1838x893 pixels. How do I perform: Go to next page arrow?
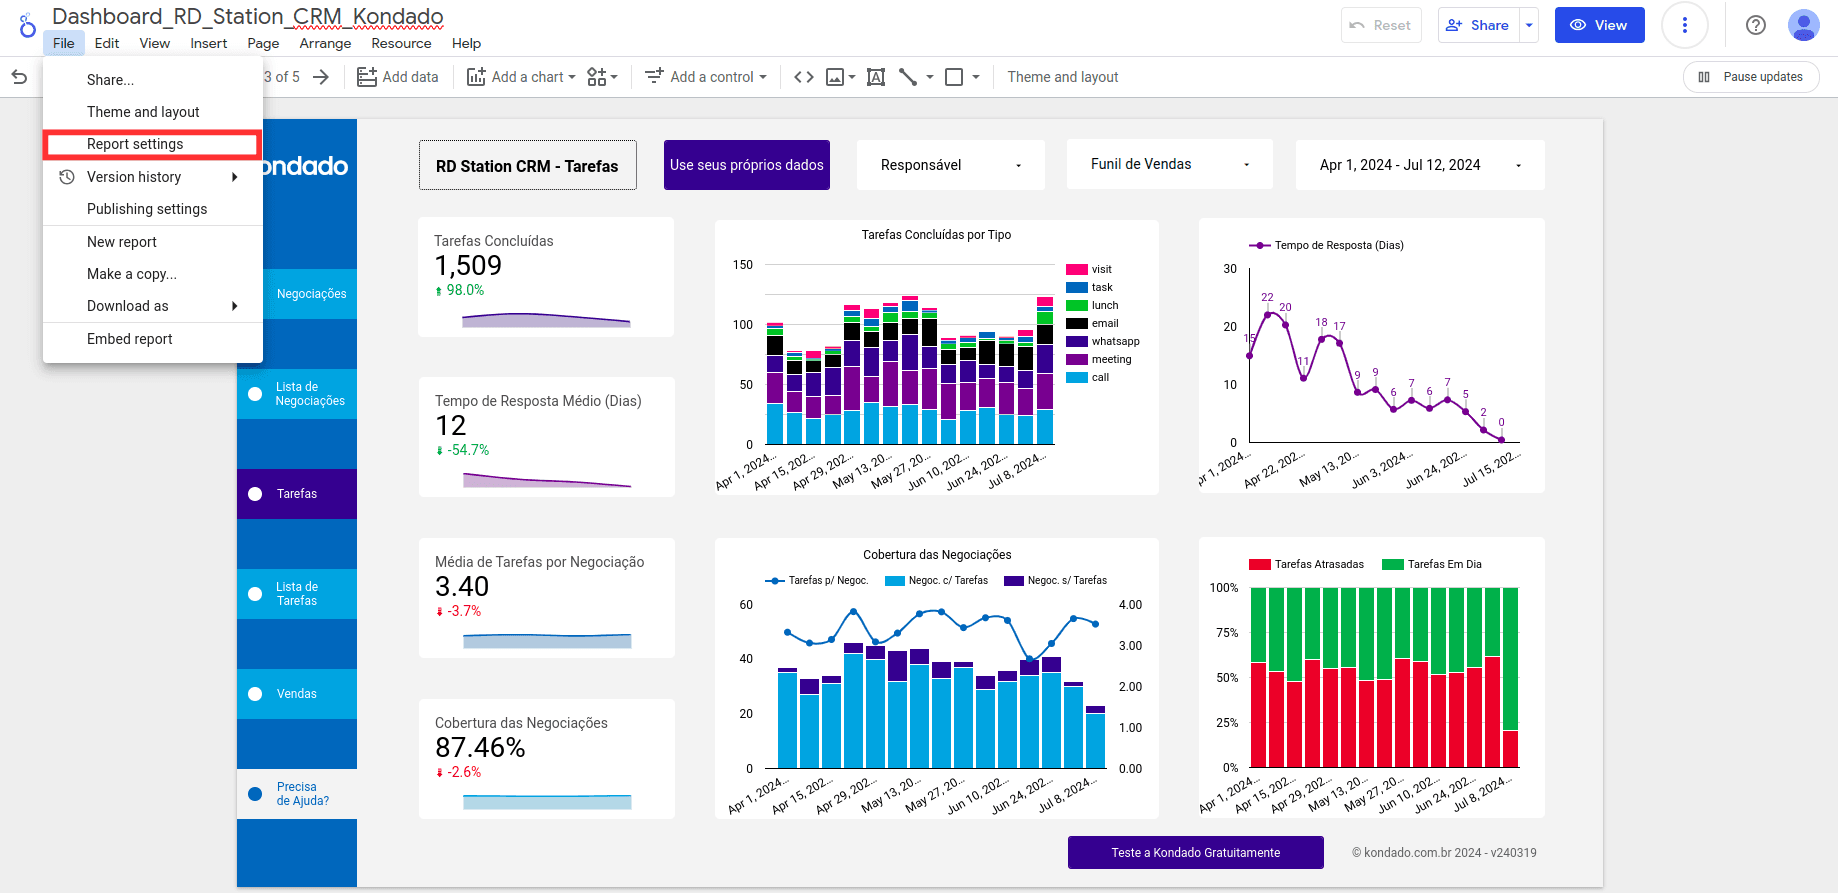321,77
